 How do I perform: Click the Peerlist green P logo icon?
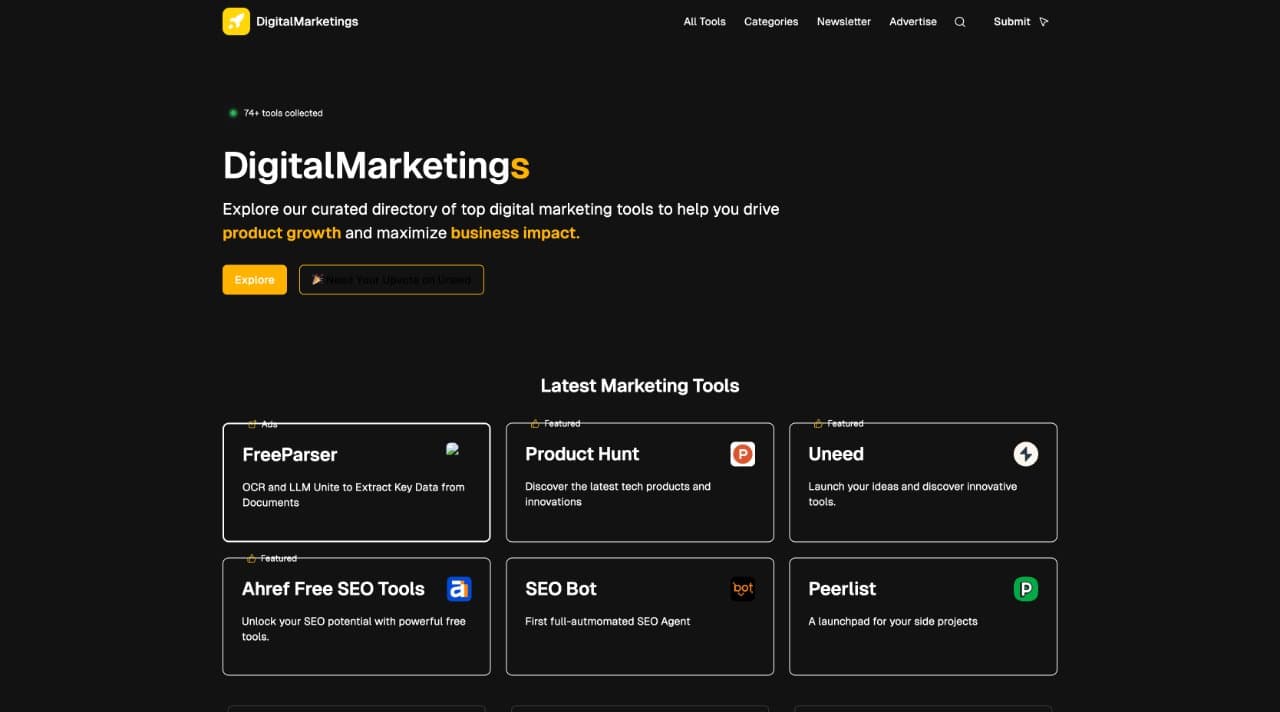1026,589
